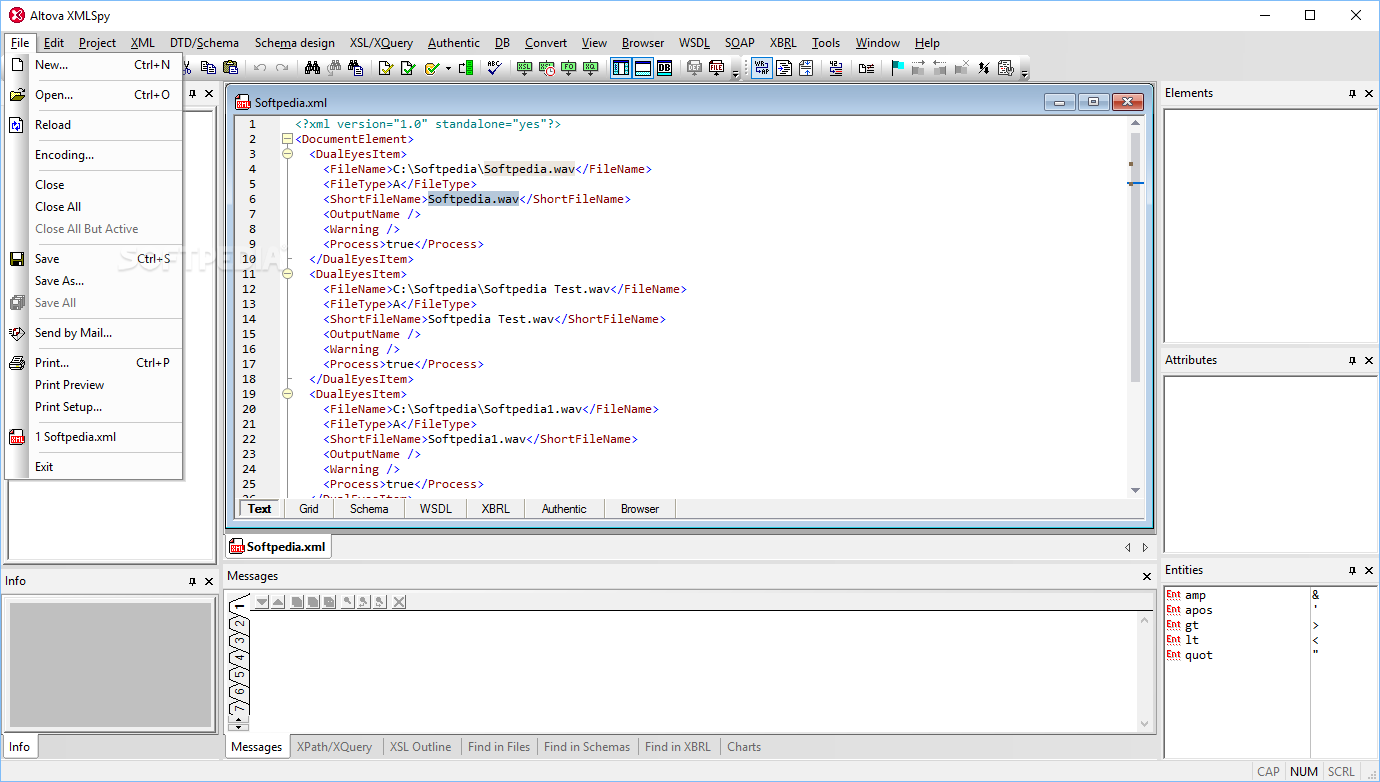The height and width of the screenshot is (782, 1380).
Task: Click the FO transformation toolbar icon
Action: (x=569, y=68)
